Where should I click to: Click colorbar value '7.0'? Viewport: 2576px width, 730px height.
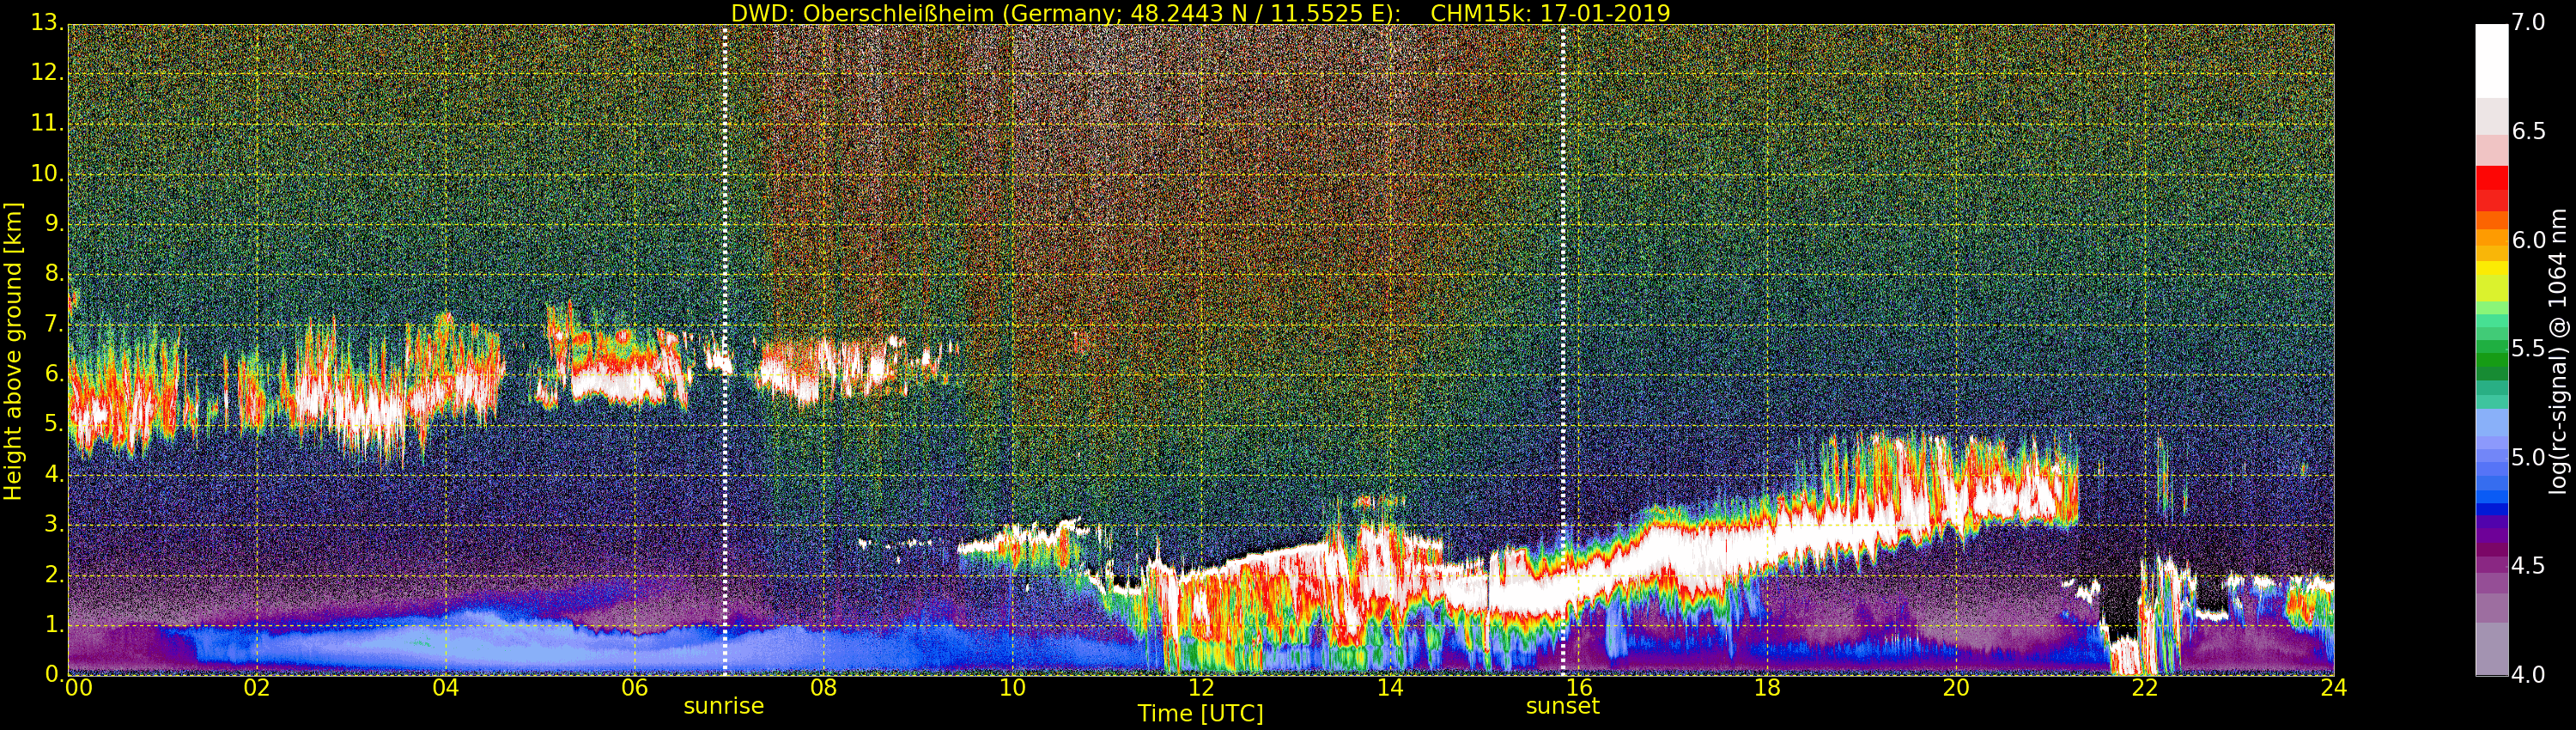pos(2529,22)
